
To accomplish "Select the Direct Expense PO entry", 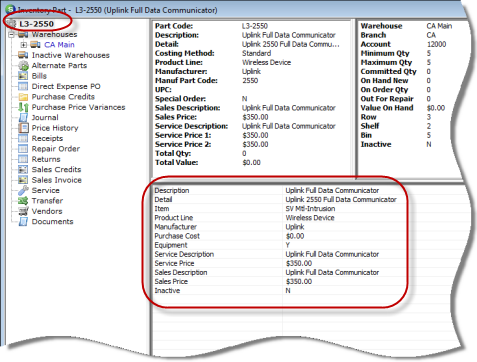I will coord(66,86).
